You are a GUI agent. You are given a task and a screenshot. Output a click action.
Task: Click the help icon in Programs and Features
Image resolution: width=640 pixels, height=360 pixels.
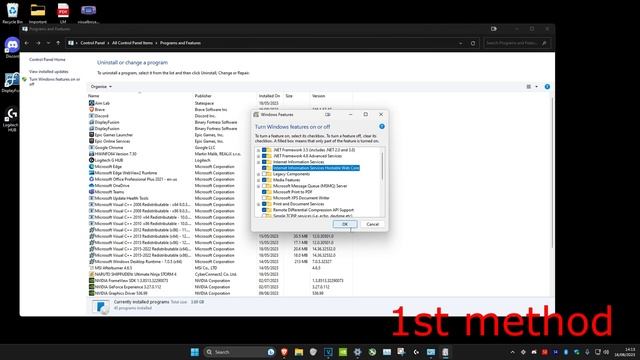(547, 87)
